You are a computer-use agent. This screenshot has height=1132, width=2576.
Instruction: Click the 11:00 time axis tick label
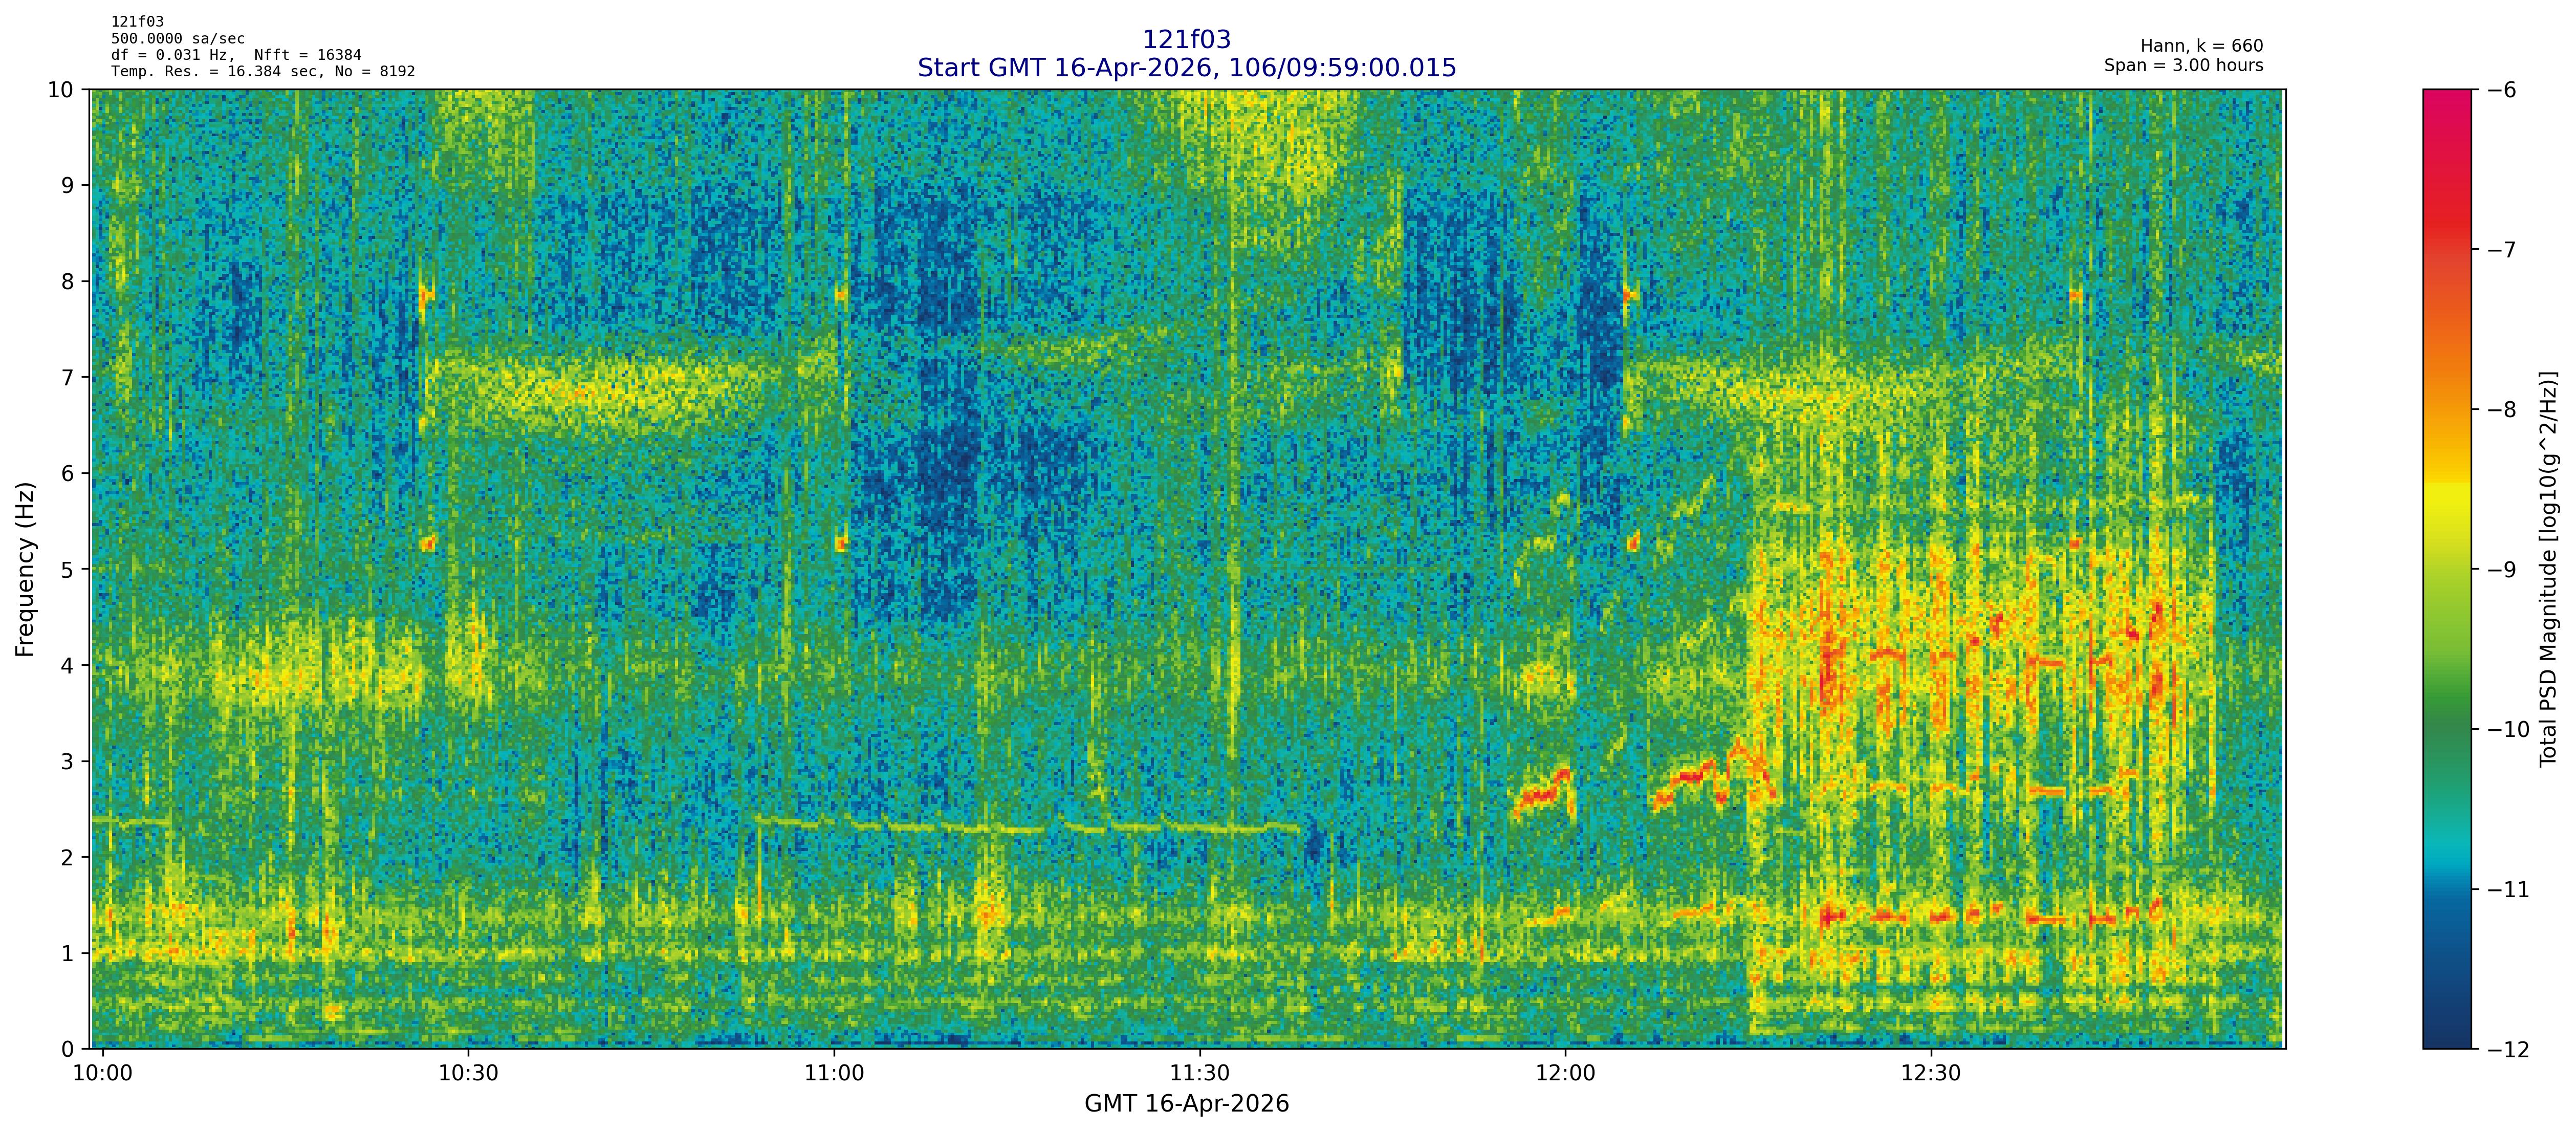point(834,1073)
